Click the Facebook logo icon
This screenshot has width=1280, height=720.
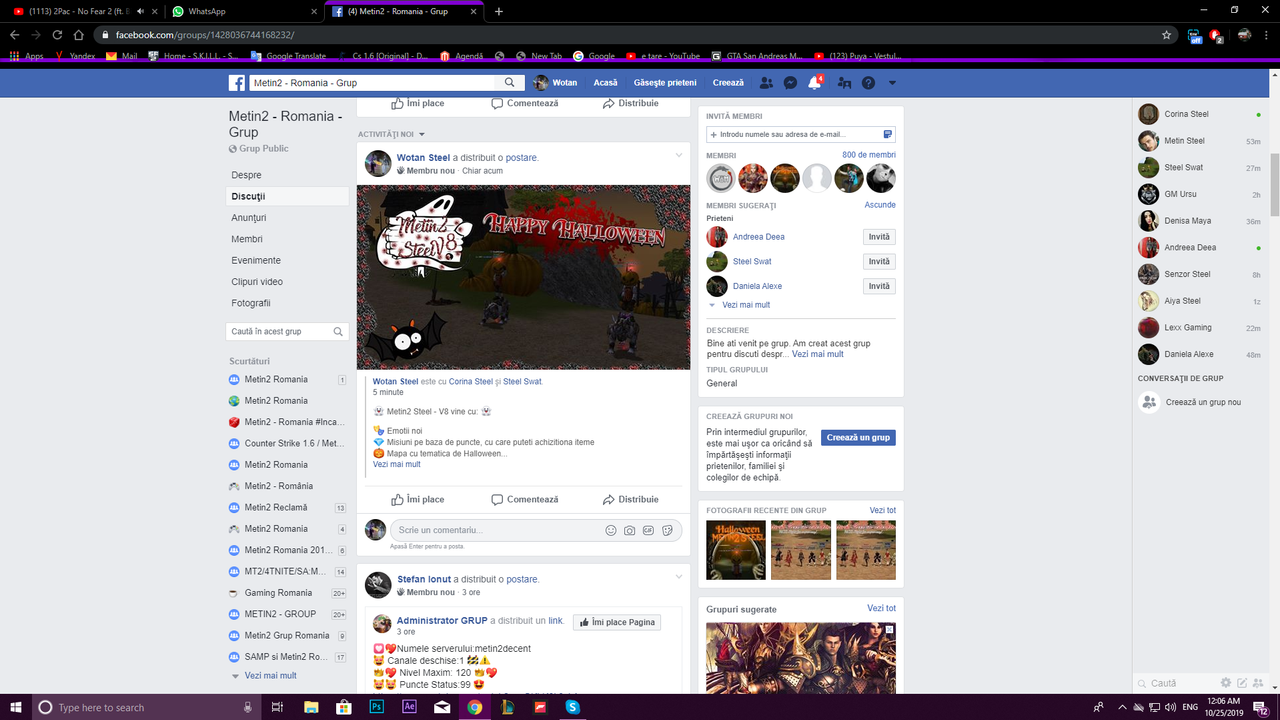pos(236,83)
